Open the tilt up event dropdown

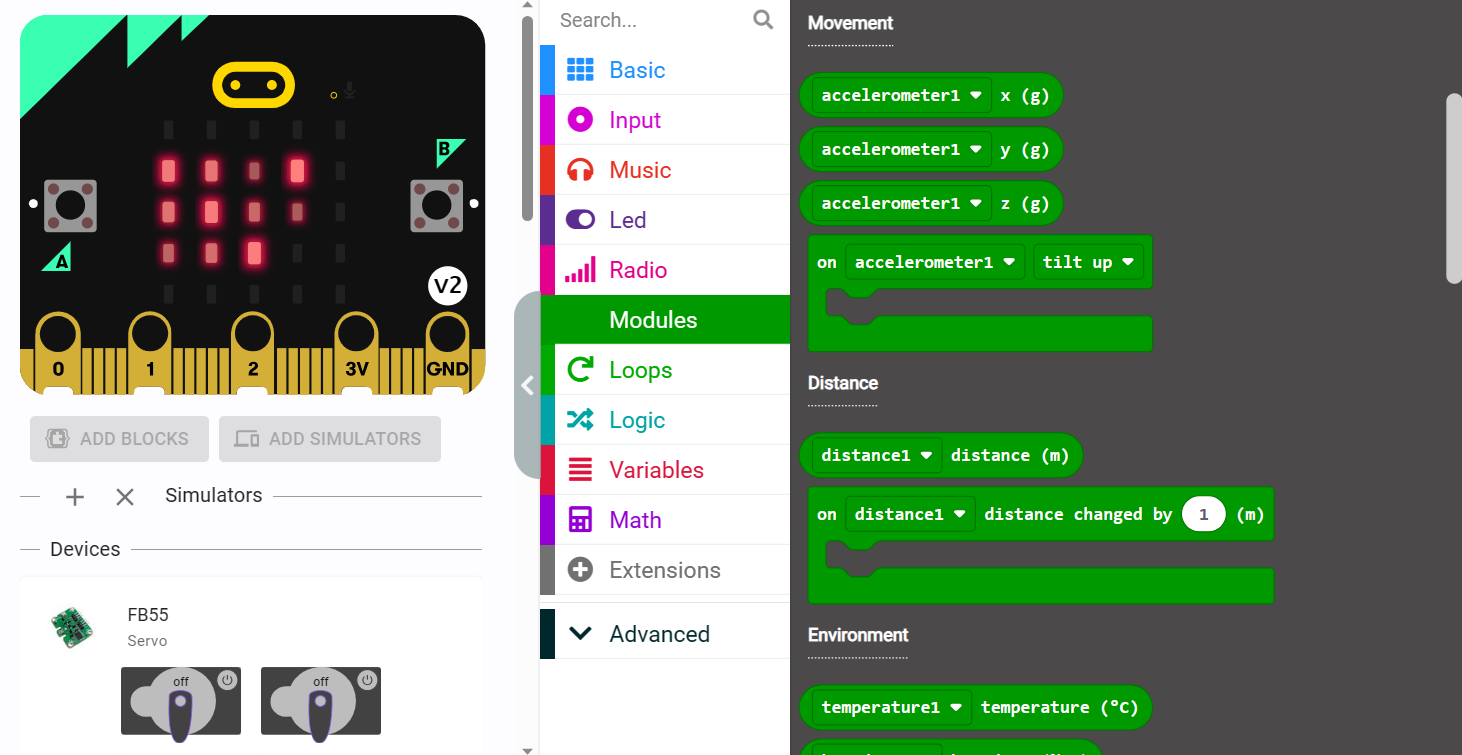[x=1088, y=262]
